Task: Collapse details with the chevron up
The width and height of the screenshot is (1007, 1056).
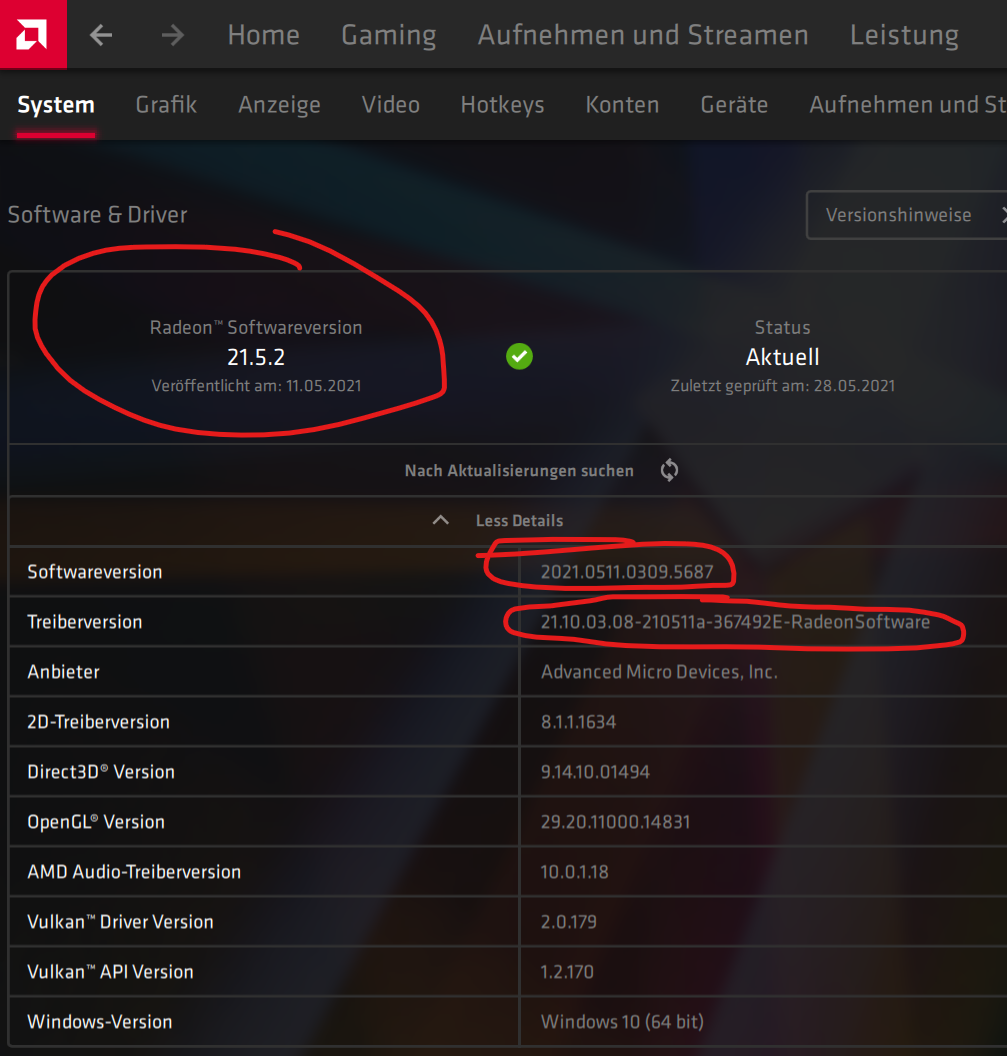Action: (x=441, y=520)
